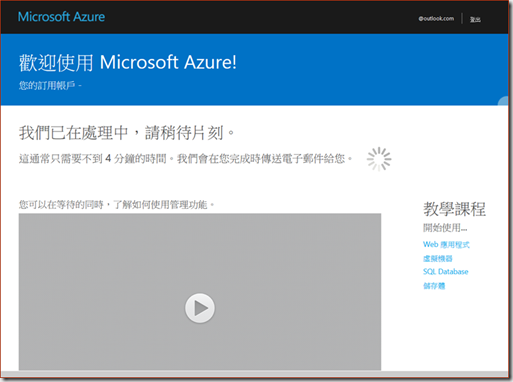The image size is (513, 382).
Task: Click the 教學課程 heading
Action: 454,209
